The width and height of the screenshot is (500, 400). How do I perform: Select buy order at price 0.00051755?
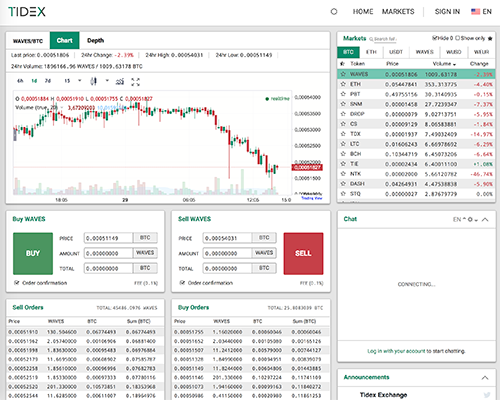(251, 332)
